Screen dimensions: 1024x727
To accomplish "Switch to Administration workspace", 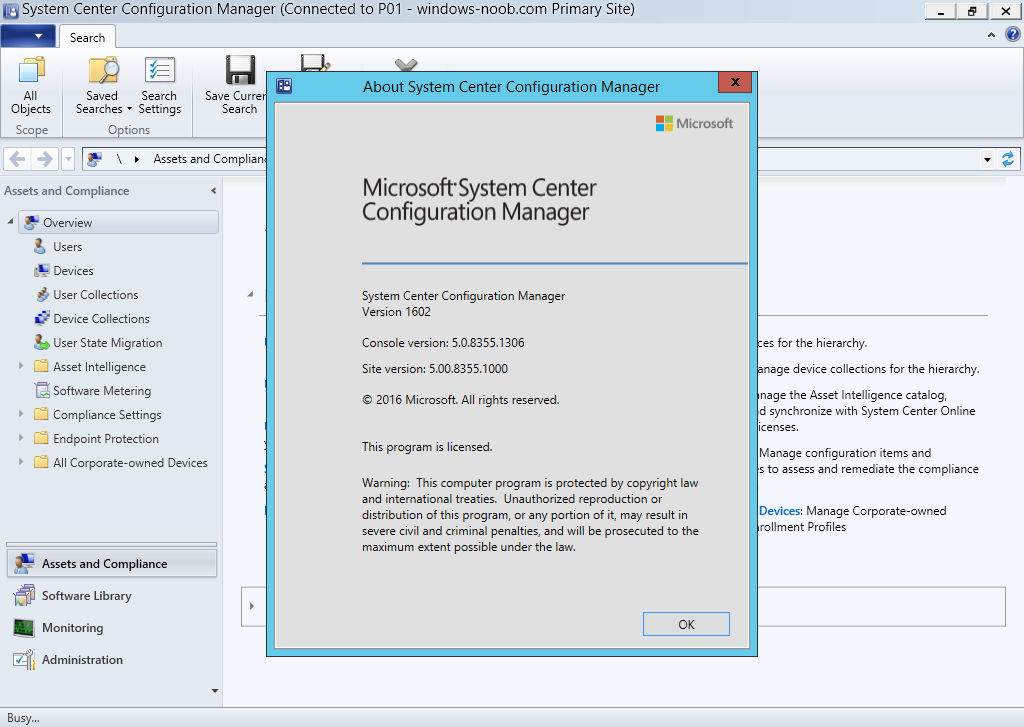I will (112, 660).
